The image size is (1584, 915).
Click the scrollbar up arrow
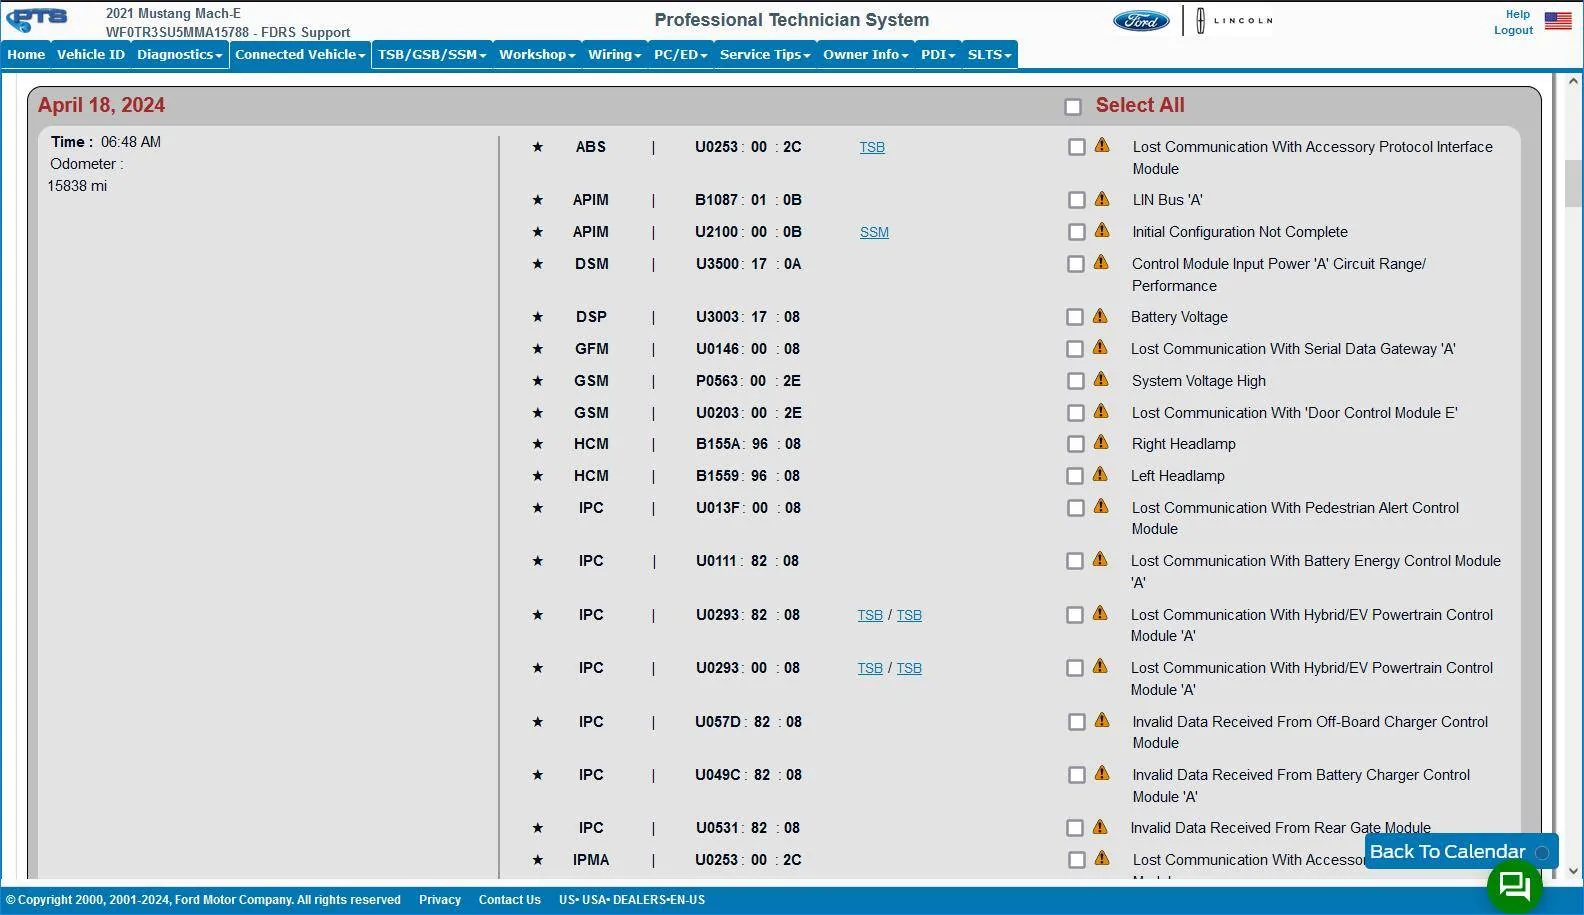tap(1574, 81)
